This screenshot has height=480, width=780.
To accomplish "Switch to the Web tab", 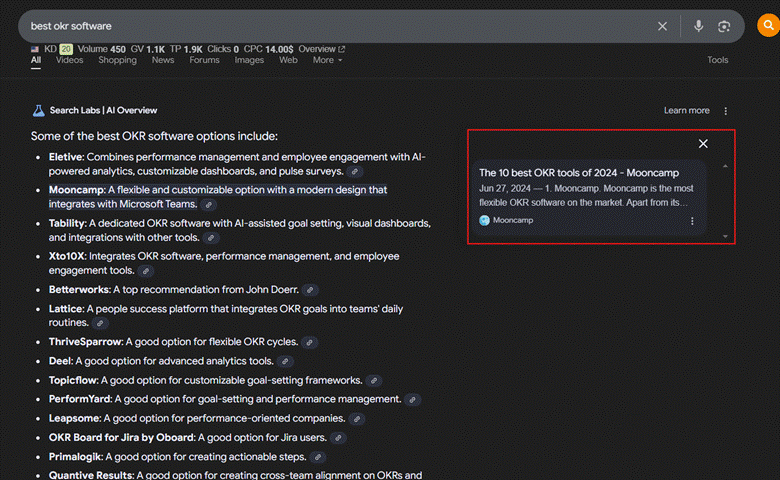I will point(288,60).
